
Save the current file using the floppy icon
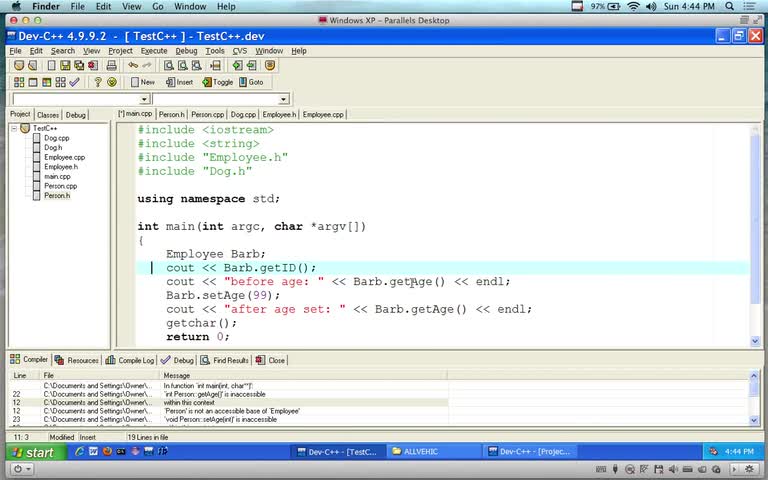65,65
